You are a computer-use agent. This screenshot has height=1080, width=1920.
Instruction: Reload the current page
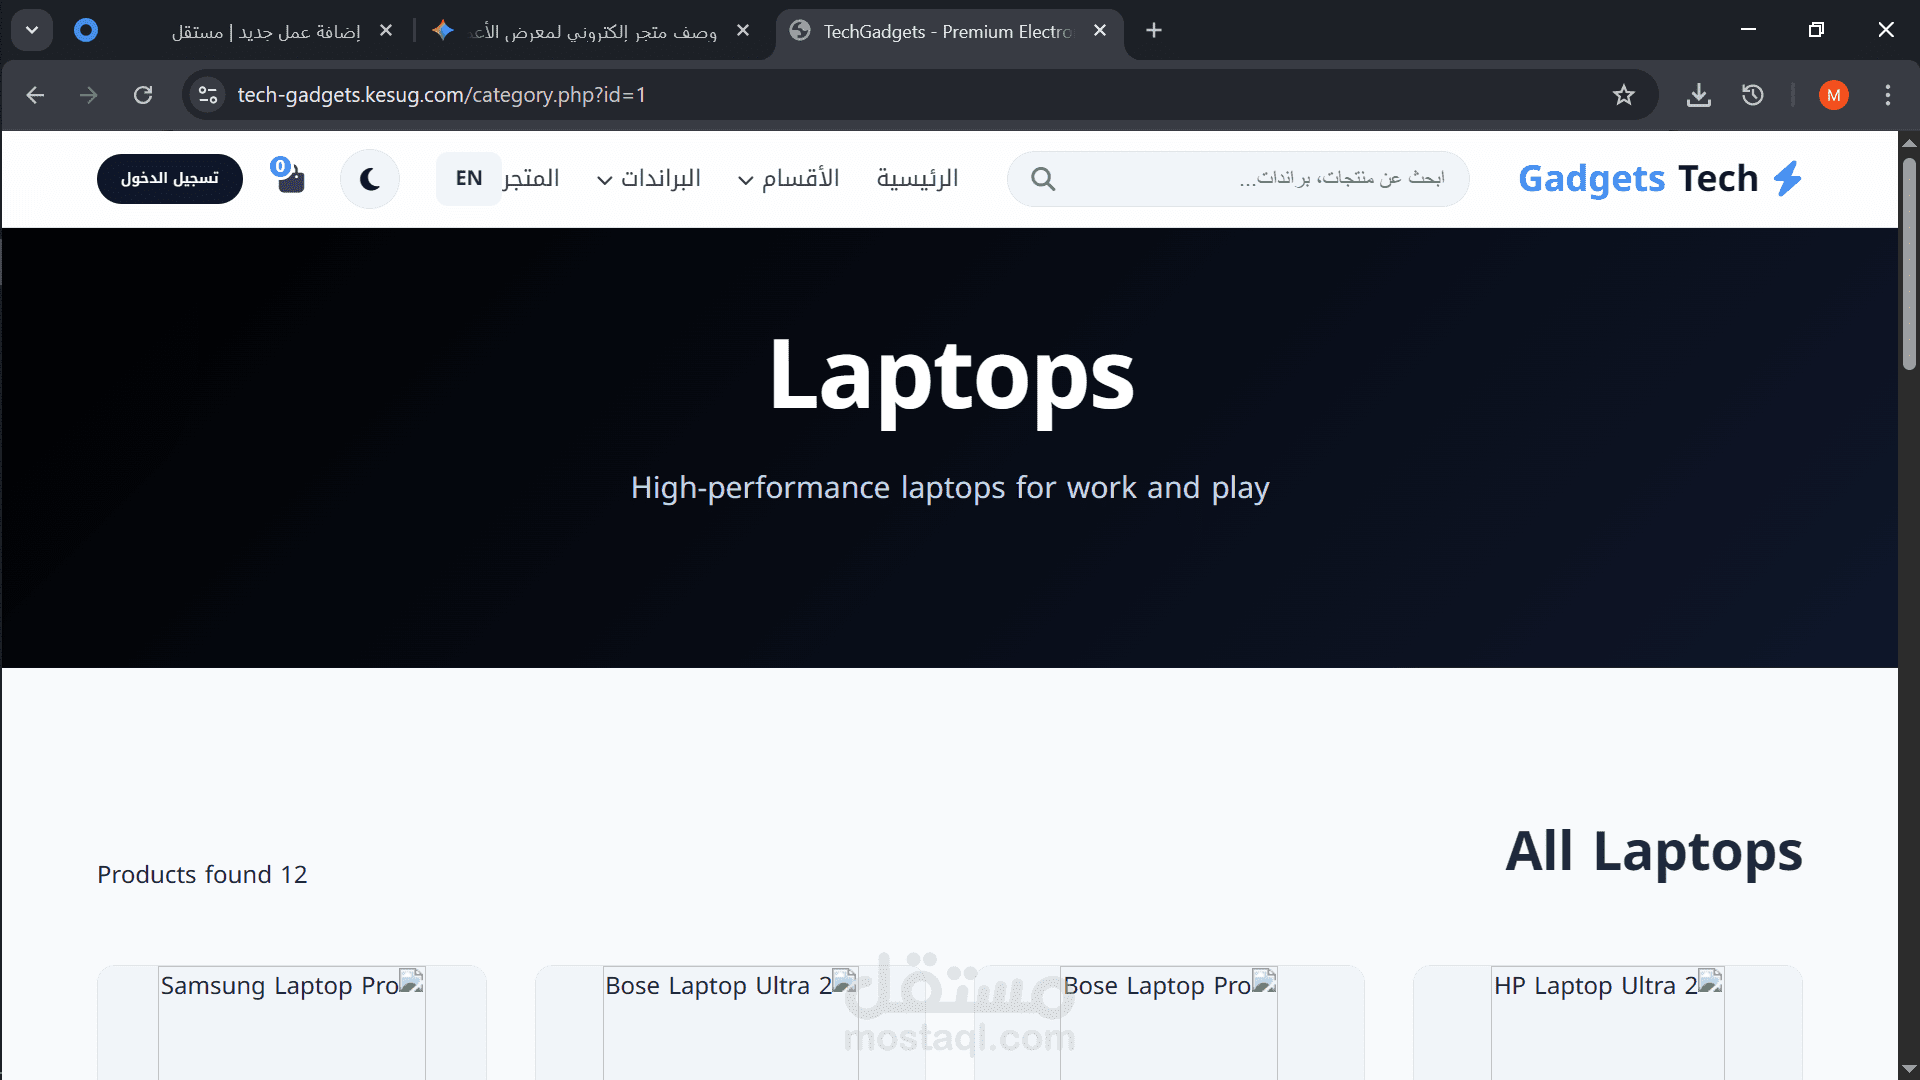[143, 95]
